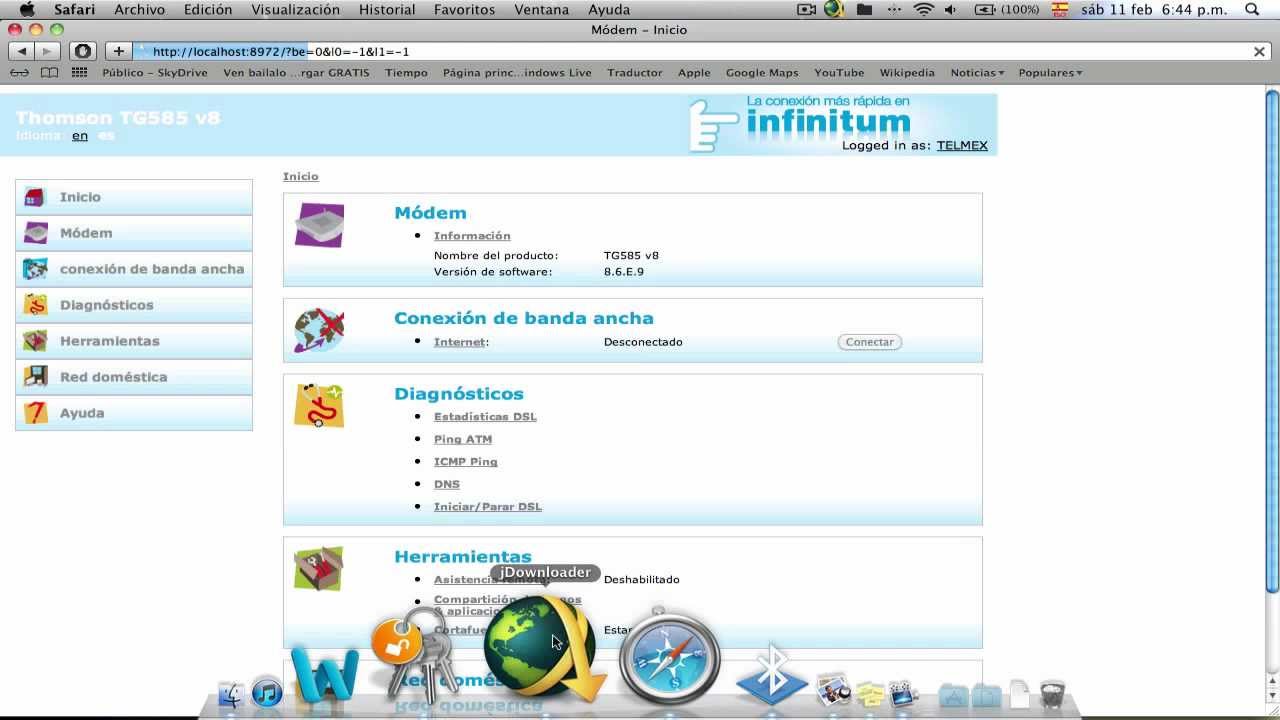Viewport: 1280px width, 720px height.
Task: Open the Google Maps bookmark
Action: (x=762, y=73)
